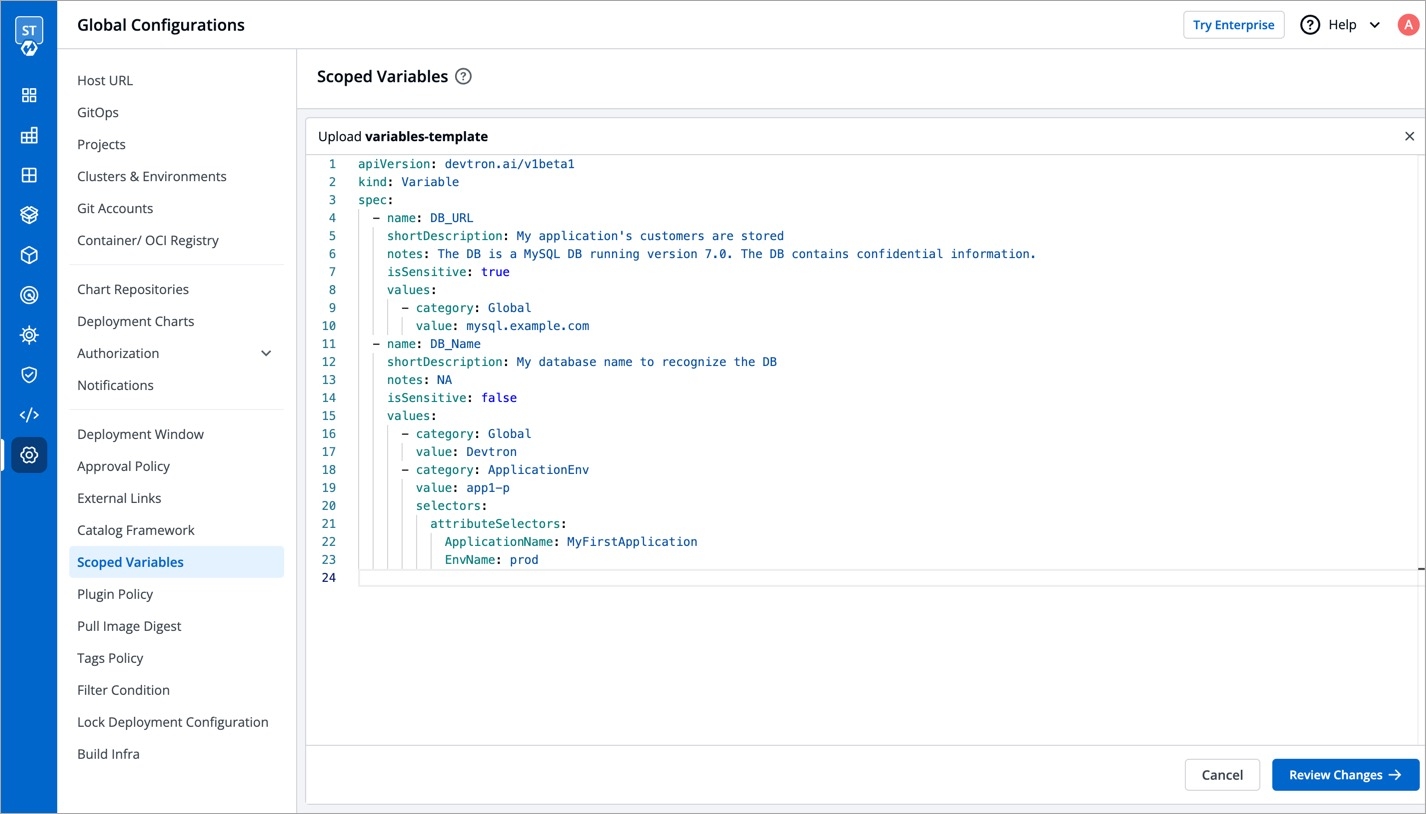1426x814 pixels.
Task: Open the Help dropdown menu
Action: (x=1340, y=25)
